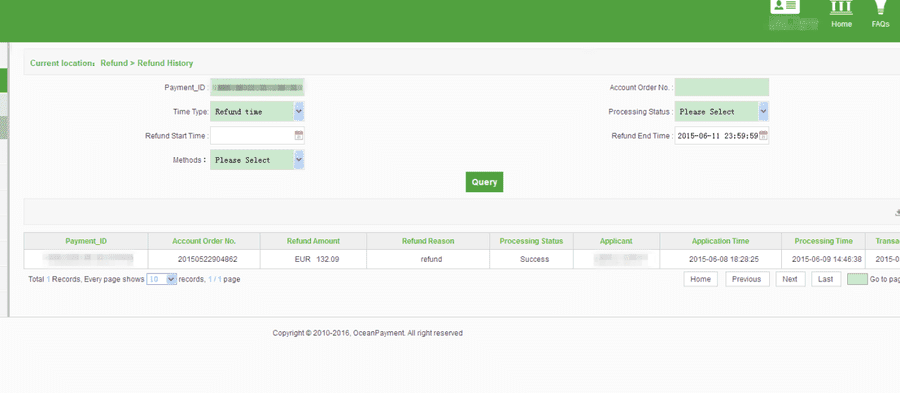Click the Processing Status column header

(532, 241)
